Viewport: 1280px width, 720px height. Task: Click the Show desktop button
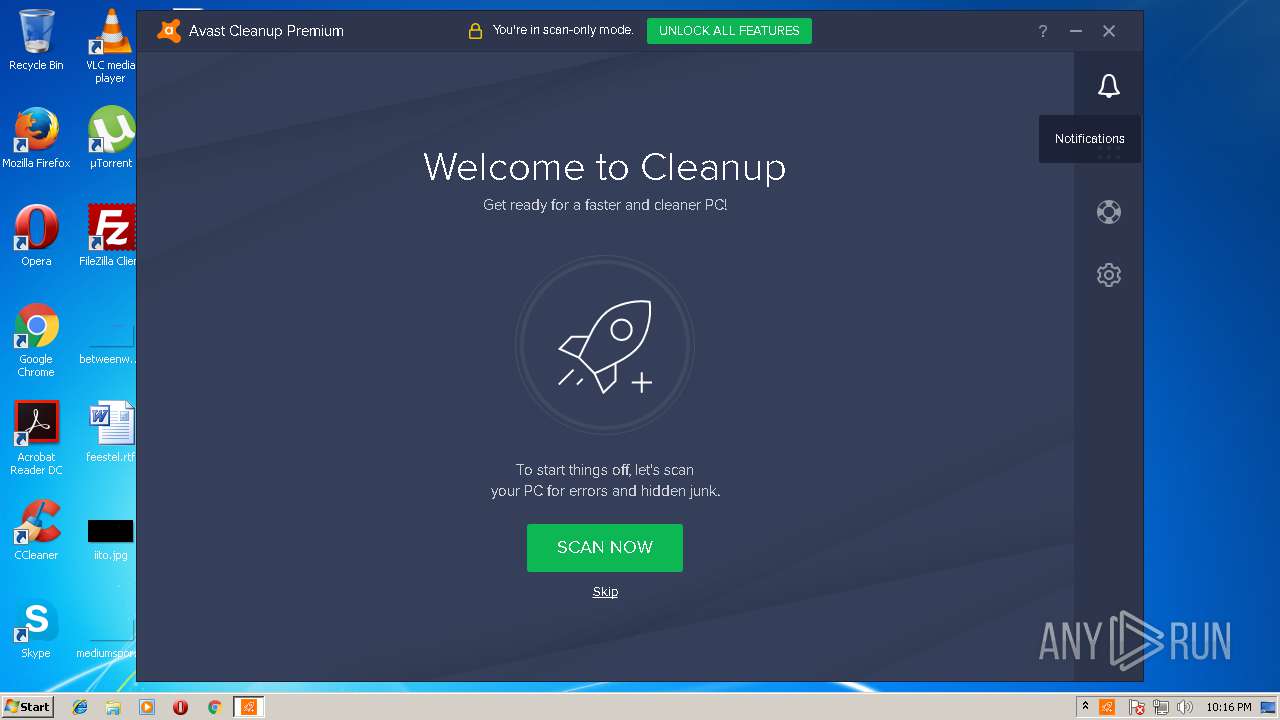[1270, 707]
